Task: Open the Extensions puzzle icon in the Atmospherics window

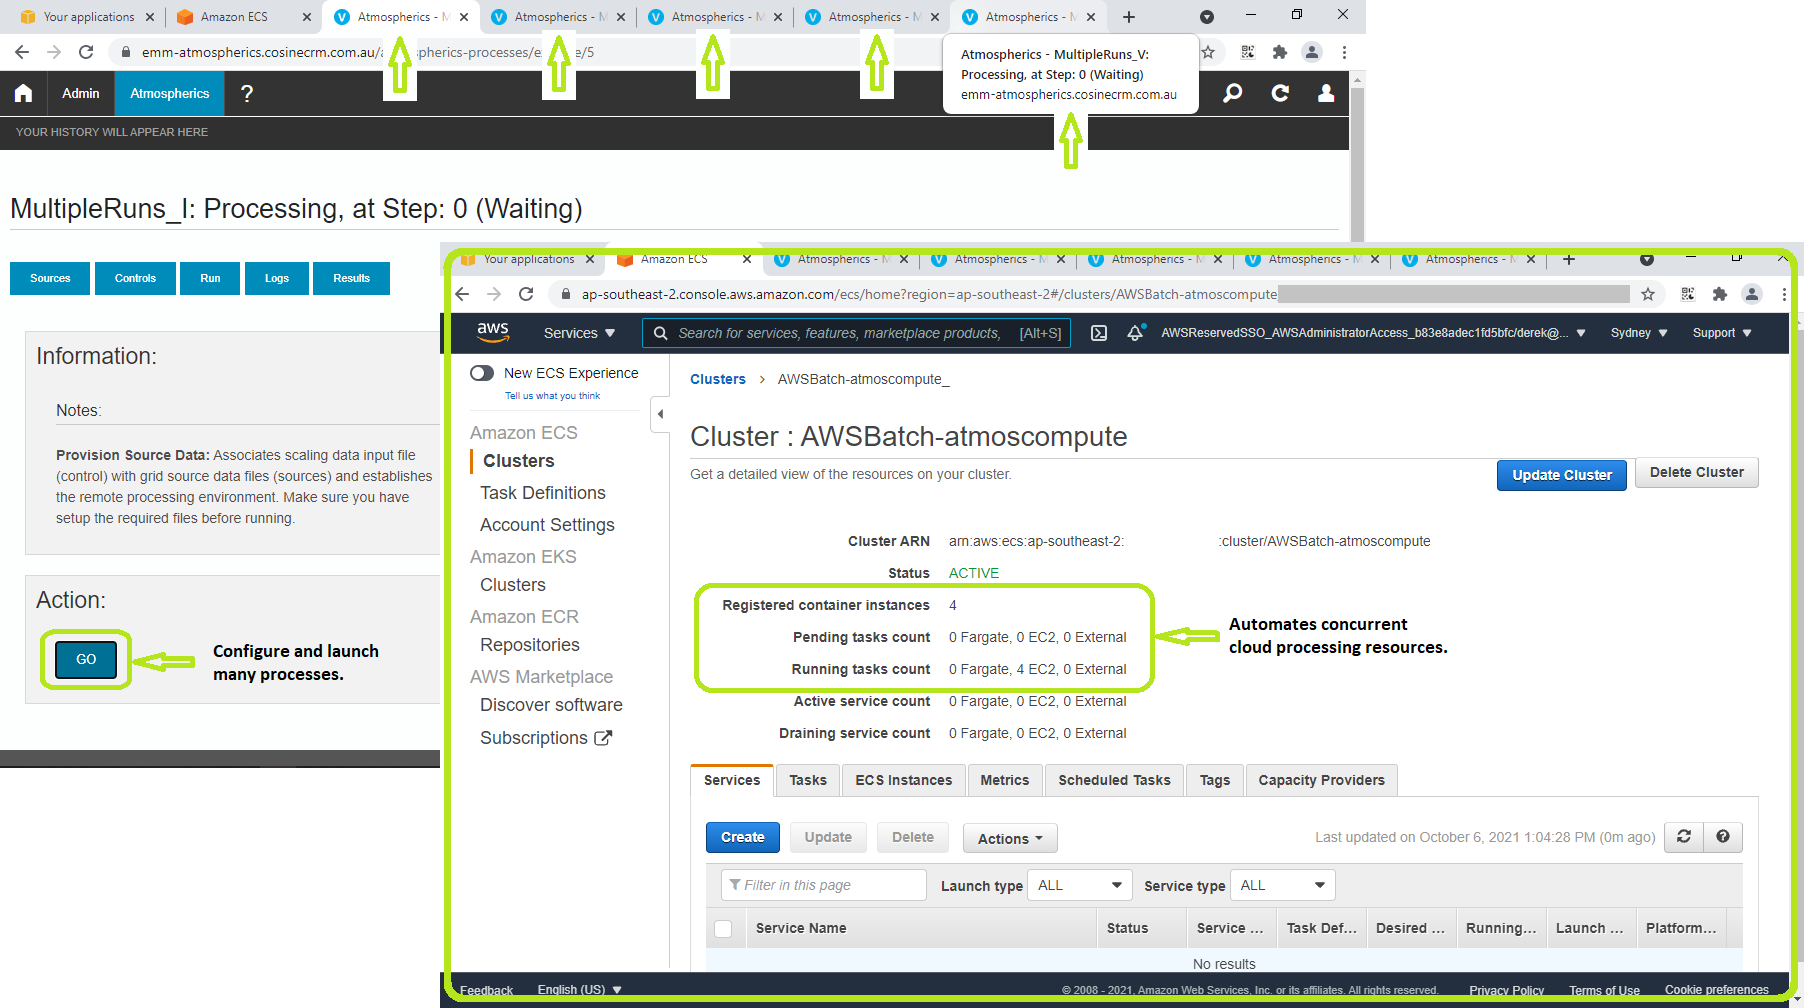Action: pos(1280,52)
